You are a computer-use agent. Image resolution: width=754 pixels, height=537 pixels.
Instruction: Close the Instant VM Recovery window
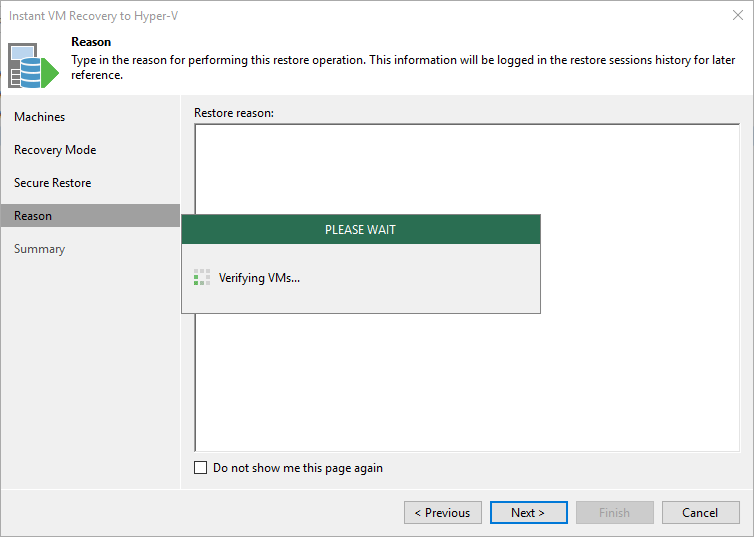(738, 15)
